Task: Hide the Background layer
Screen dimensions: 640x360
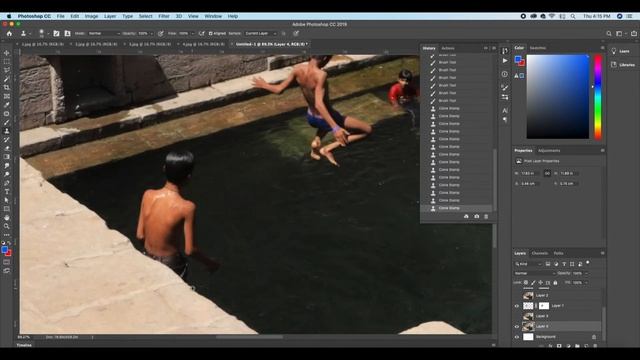Action: pos(517,337)
